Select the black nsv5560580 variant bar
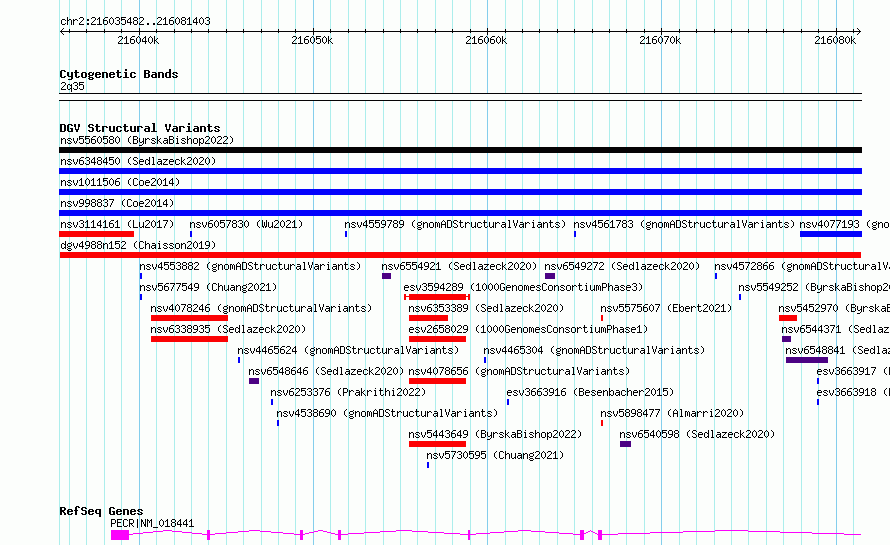The width and height of the screenshot is (890, 545). point(460,150)
